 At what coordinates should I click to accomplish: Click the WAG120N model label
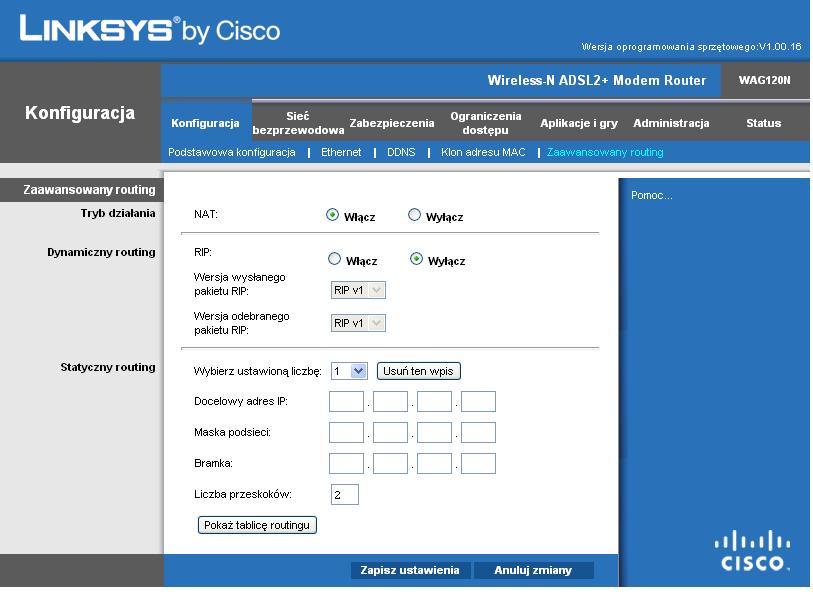[x=764, y=80]
